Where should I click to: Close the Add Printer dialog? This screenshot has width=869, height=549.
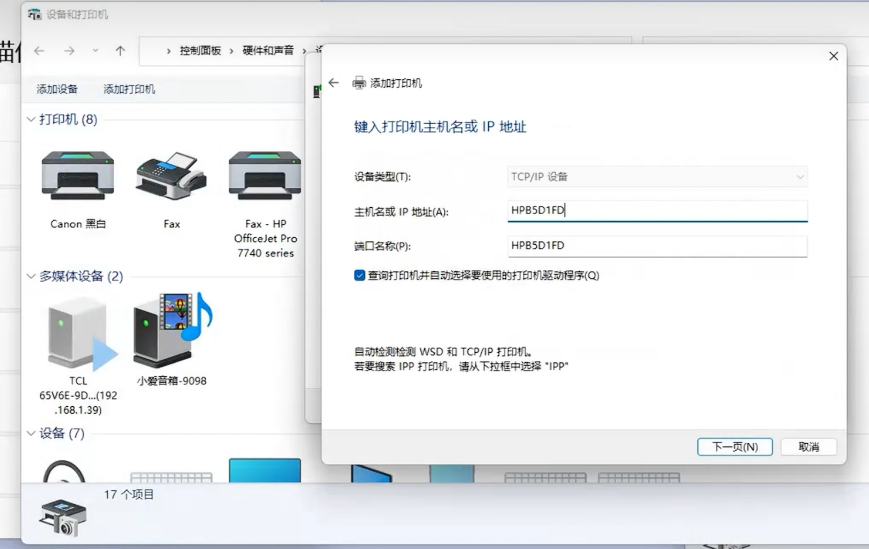[834, 56]
